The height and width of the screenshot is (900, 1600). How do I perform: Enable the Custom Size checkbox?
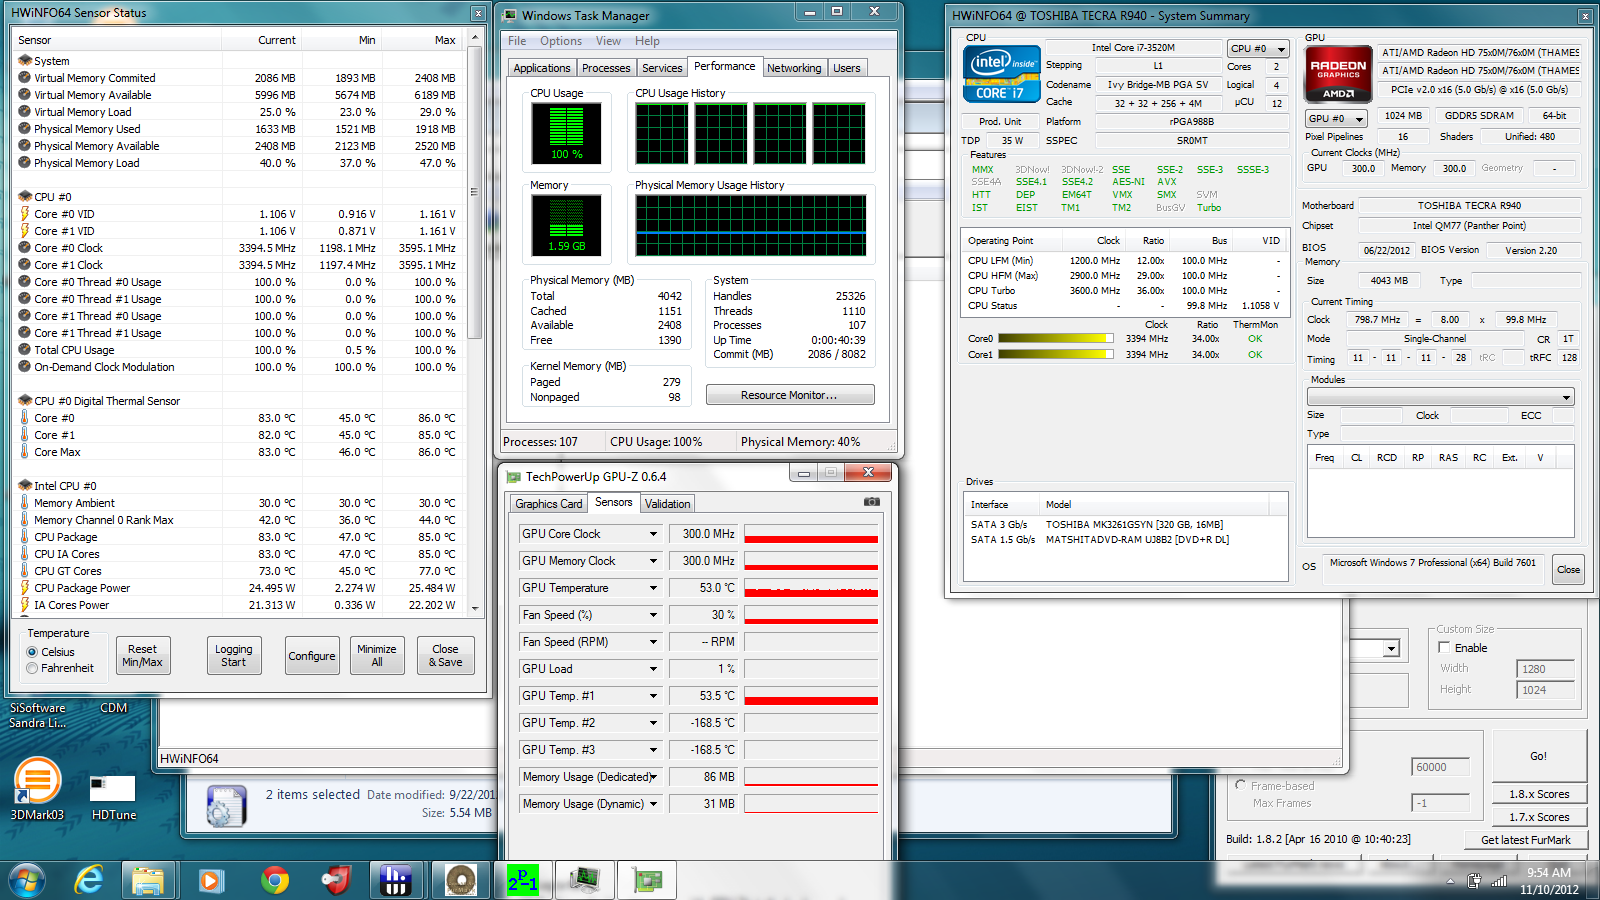pyautogui.click(x=1444, y=648)
